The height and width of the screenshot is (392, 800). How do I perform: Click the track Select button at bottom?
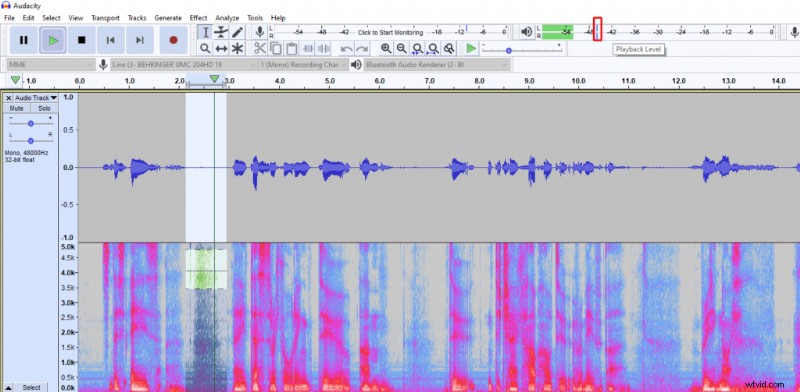pos(31,387)
